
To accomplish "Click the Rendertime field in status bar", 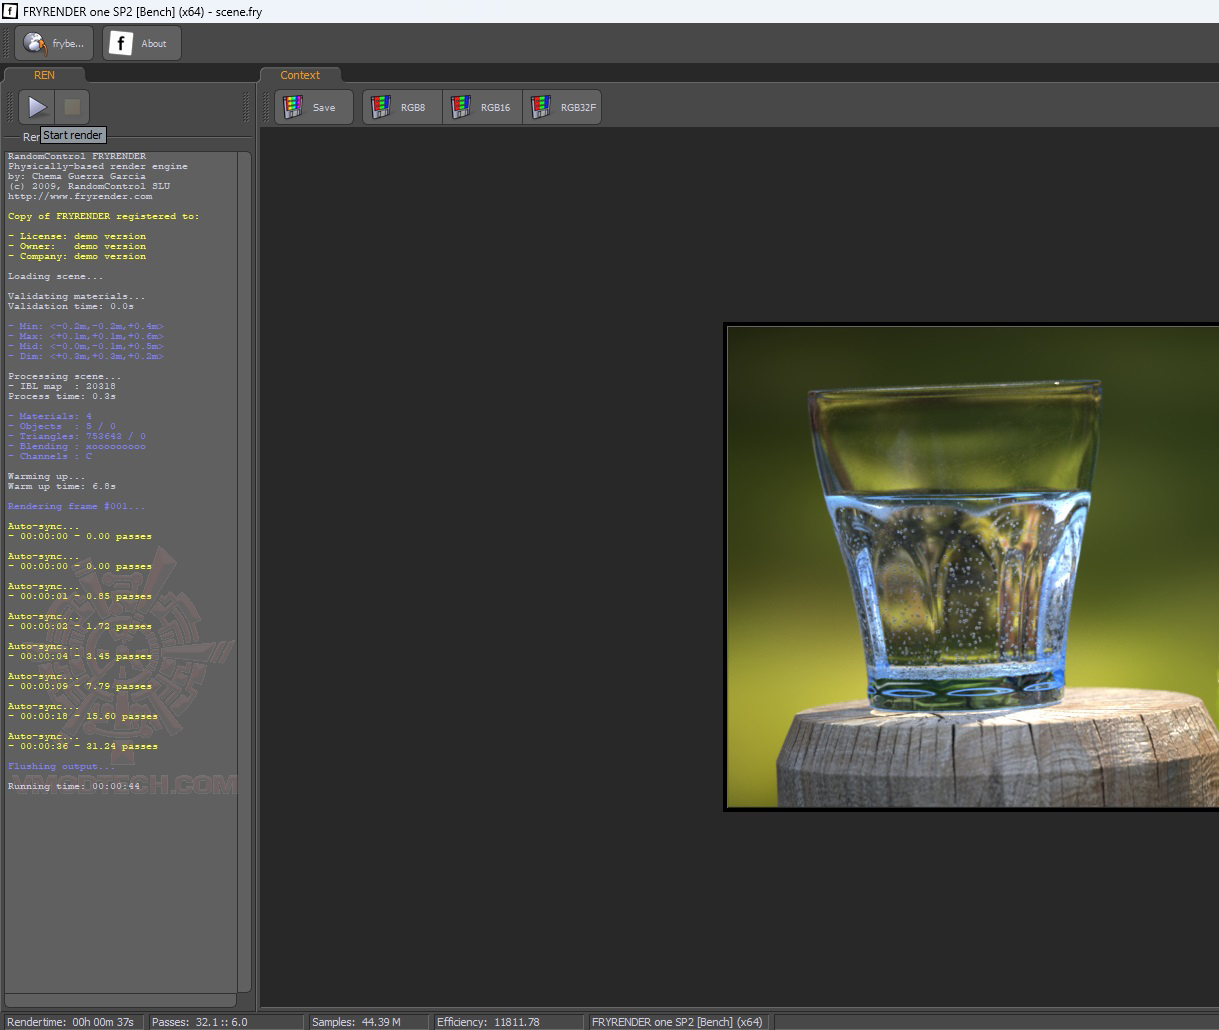I will (x=72, y=1022).
